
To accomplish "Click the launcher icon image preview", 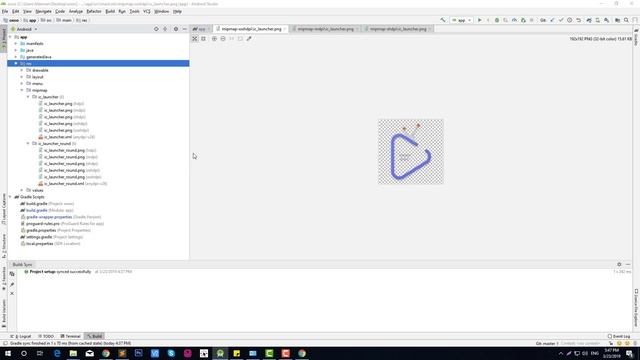I will [411, 152].
